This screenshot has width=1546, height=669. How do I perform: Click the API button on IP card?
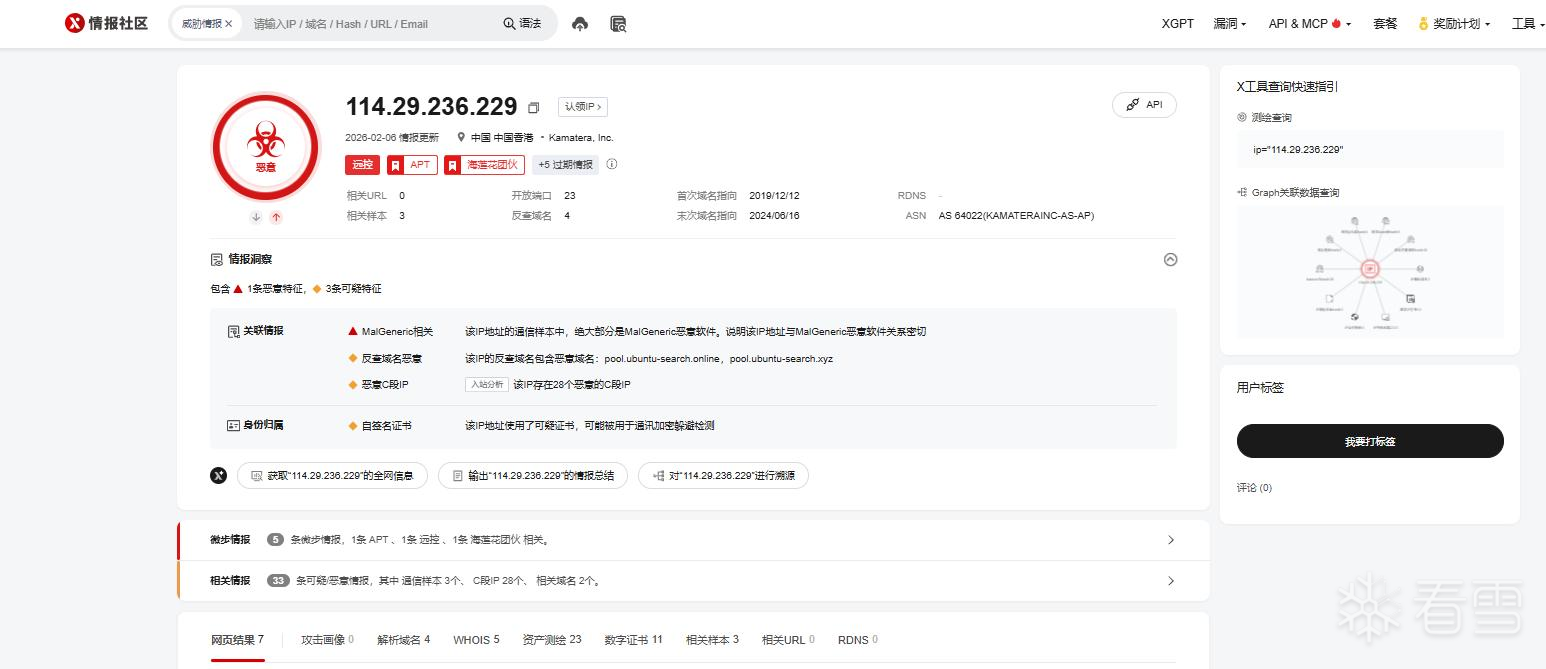click(x=1144, y=105)
